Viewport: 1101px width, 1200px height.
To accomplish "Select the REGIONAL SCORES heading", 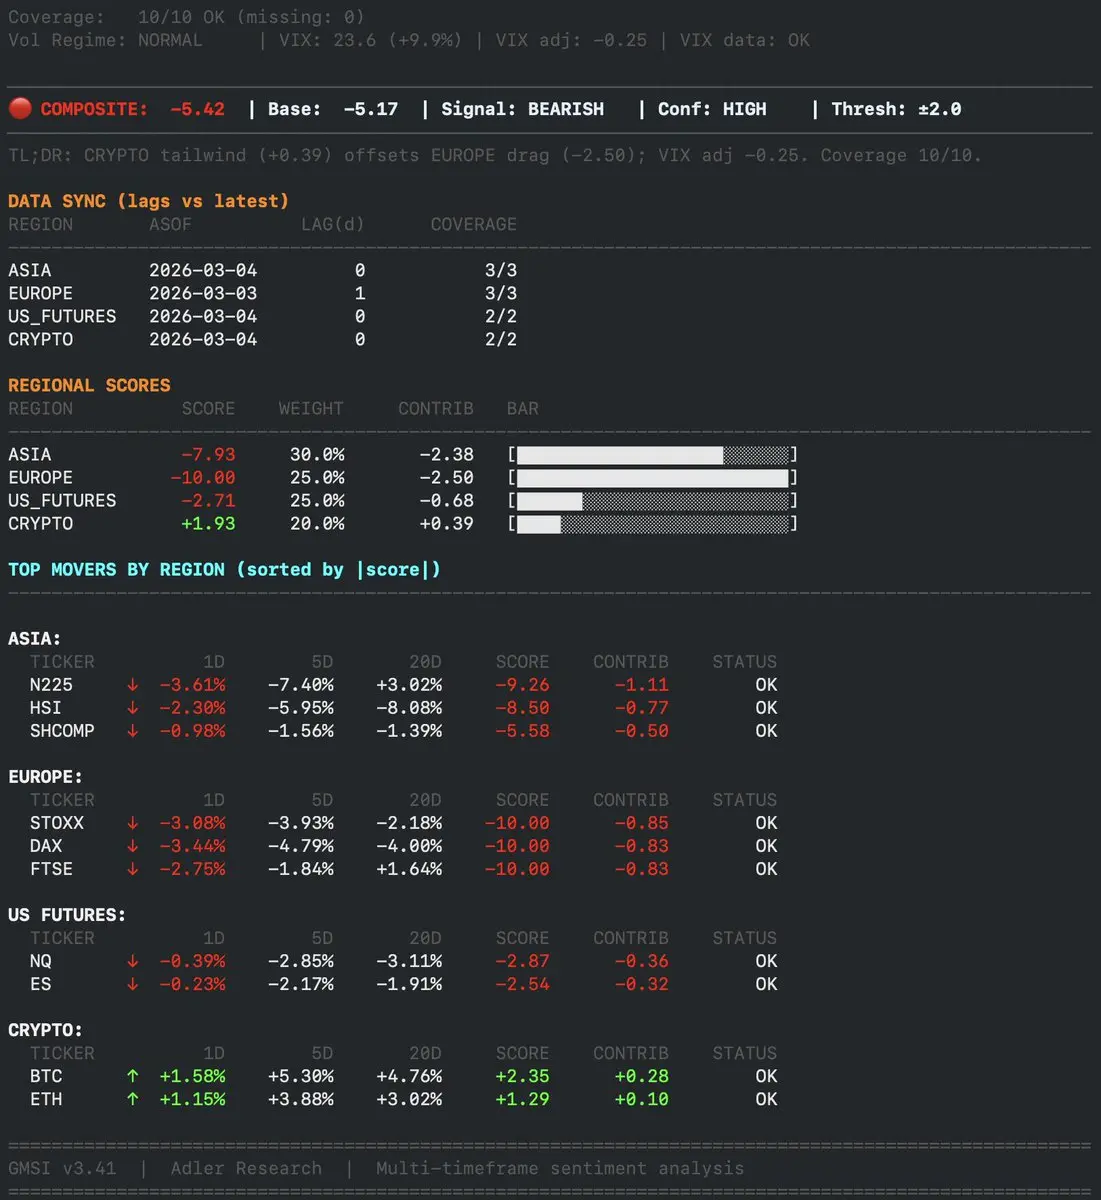I will [89, 385].
